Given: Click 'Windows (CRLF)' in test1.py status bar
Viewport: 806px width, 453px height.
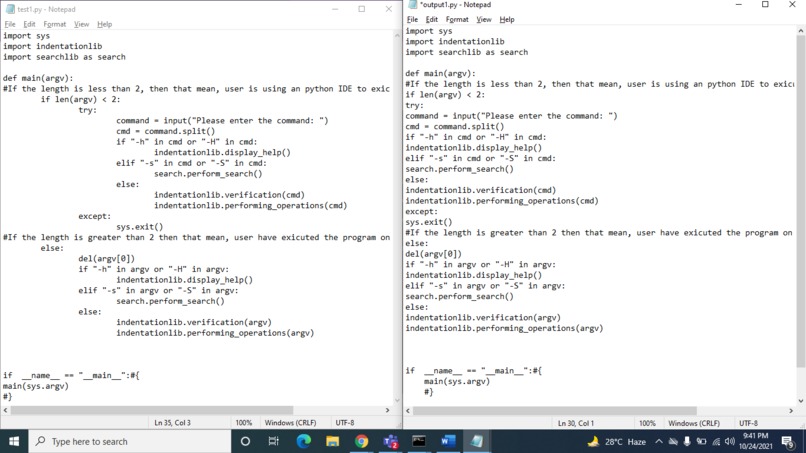Looking at the screenshot, I should [x=290, y=423].
